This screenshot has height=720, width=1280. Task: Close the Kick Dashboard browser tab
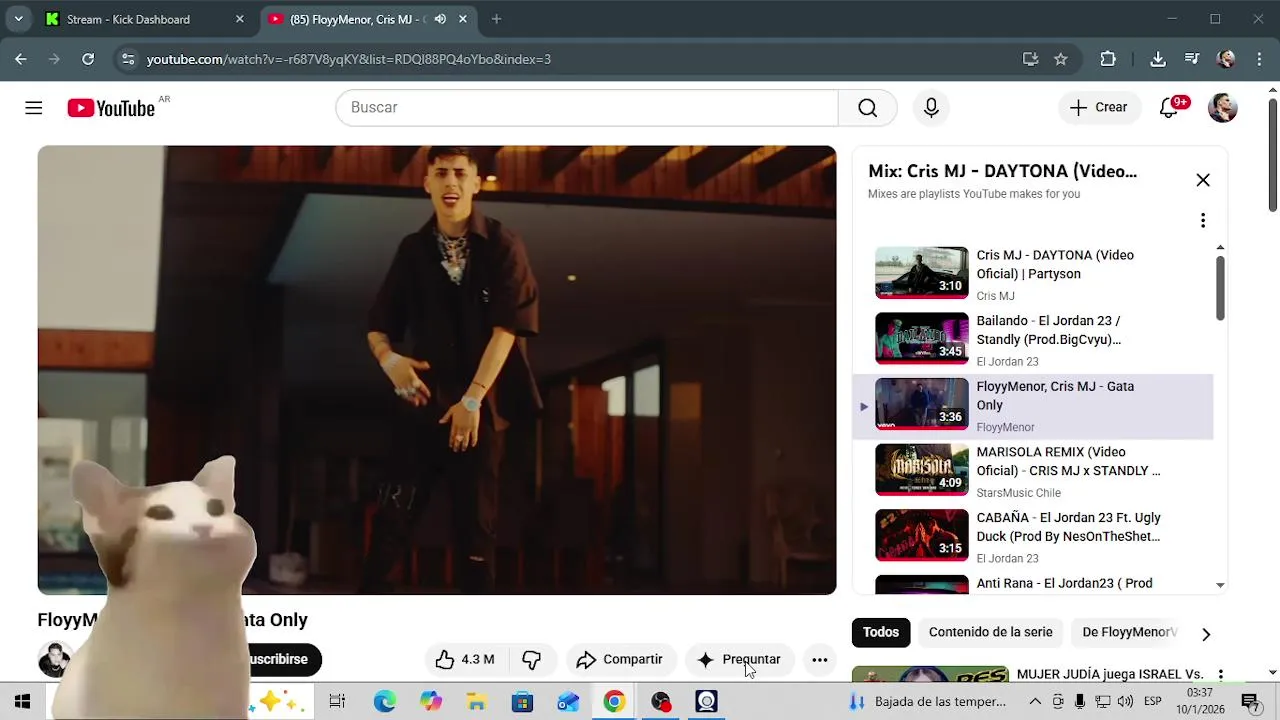(x=239, y=19)
